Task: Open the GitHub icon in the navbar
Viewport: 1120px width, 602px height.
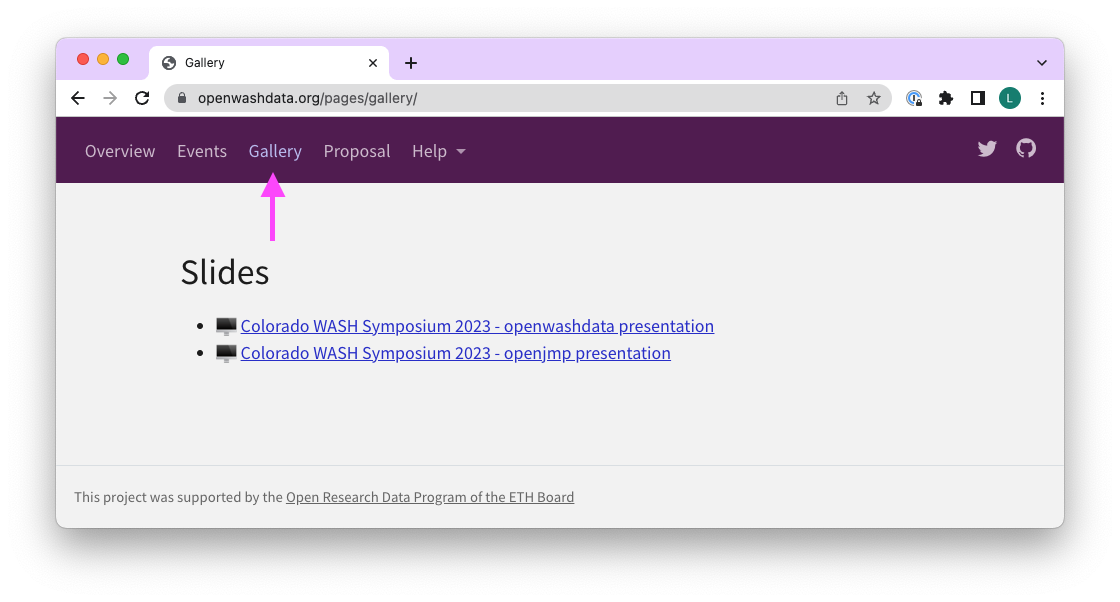Action: pos(1026,148)
